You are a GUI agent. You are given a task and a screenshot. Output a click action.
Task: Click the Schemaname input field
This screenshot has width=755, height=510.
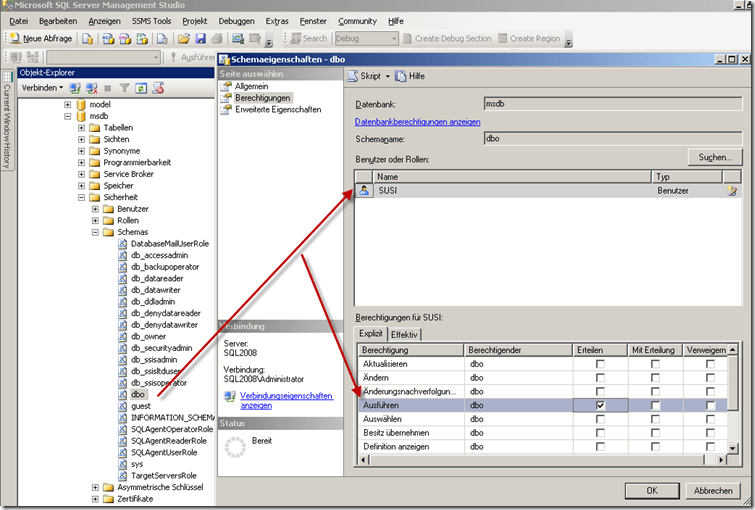(612, 139)
